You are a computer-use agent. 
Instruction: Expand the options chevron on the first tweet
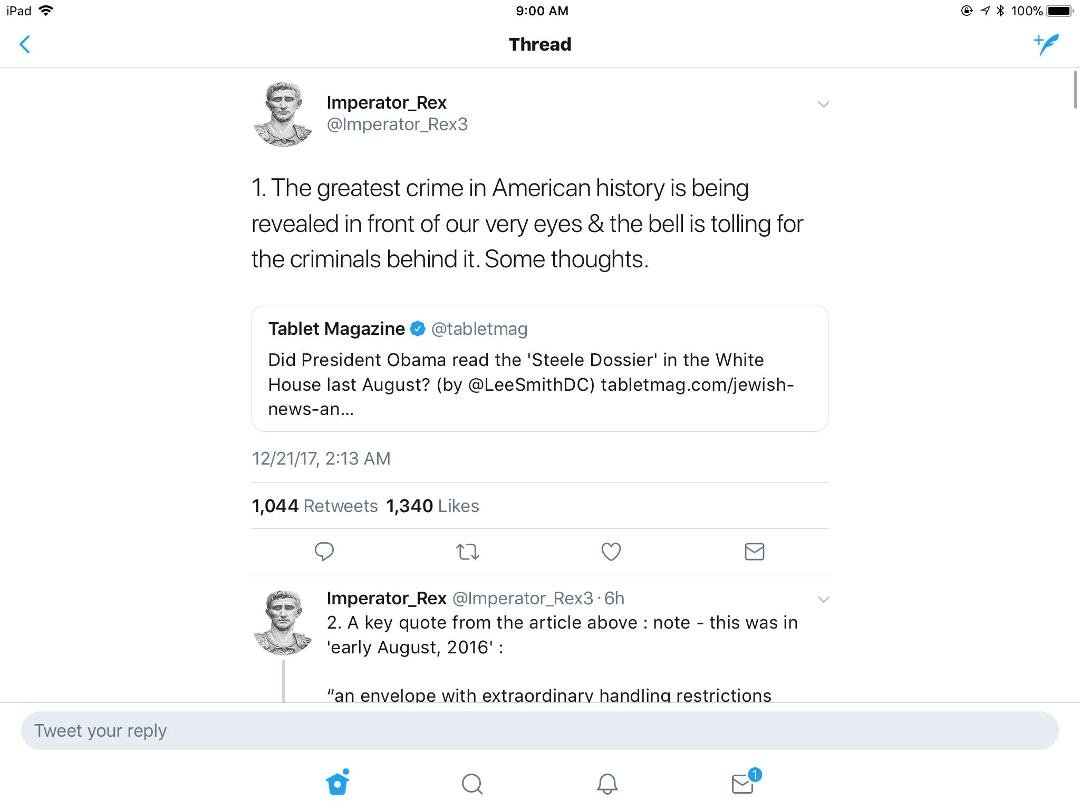pos(823,105)
